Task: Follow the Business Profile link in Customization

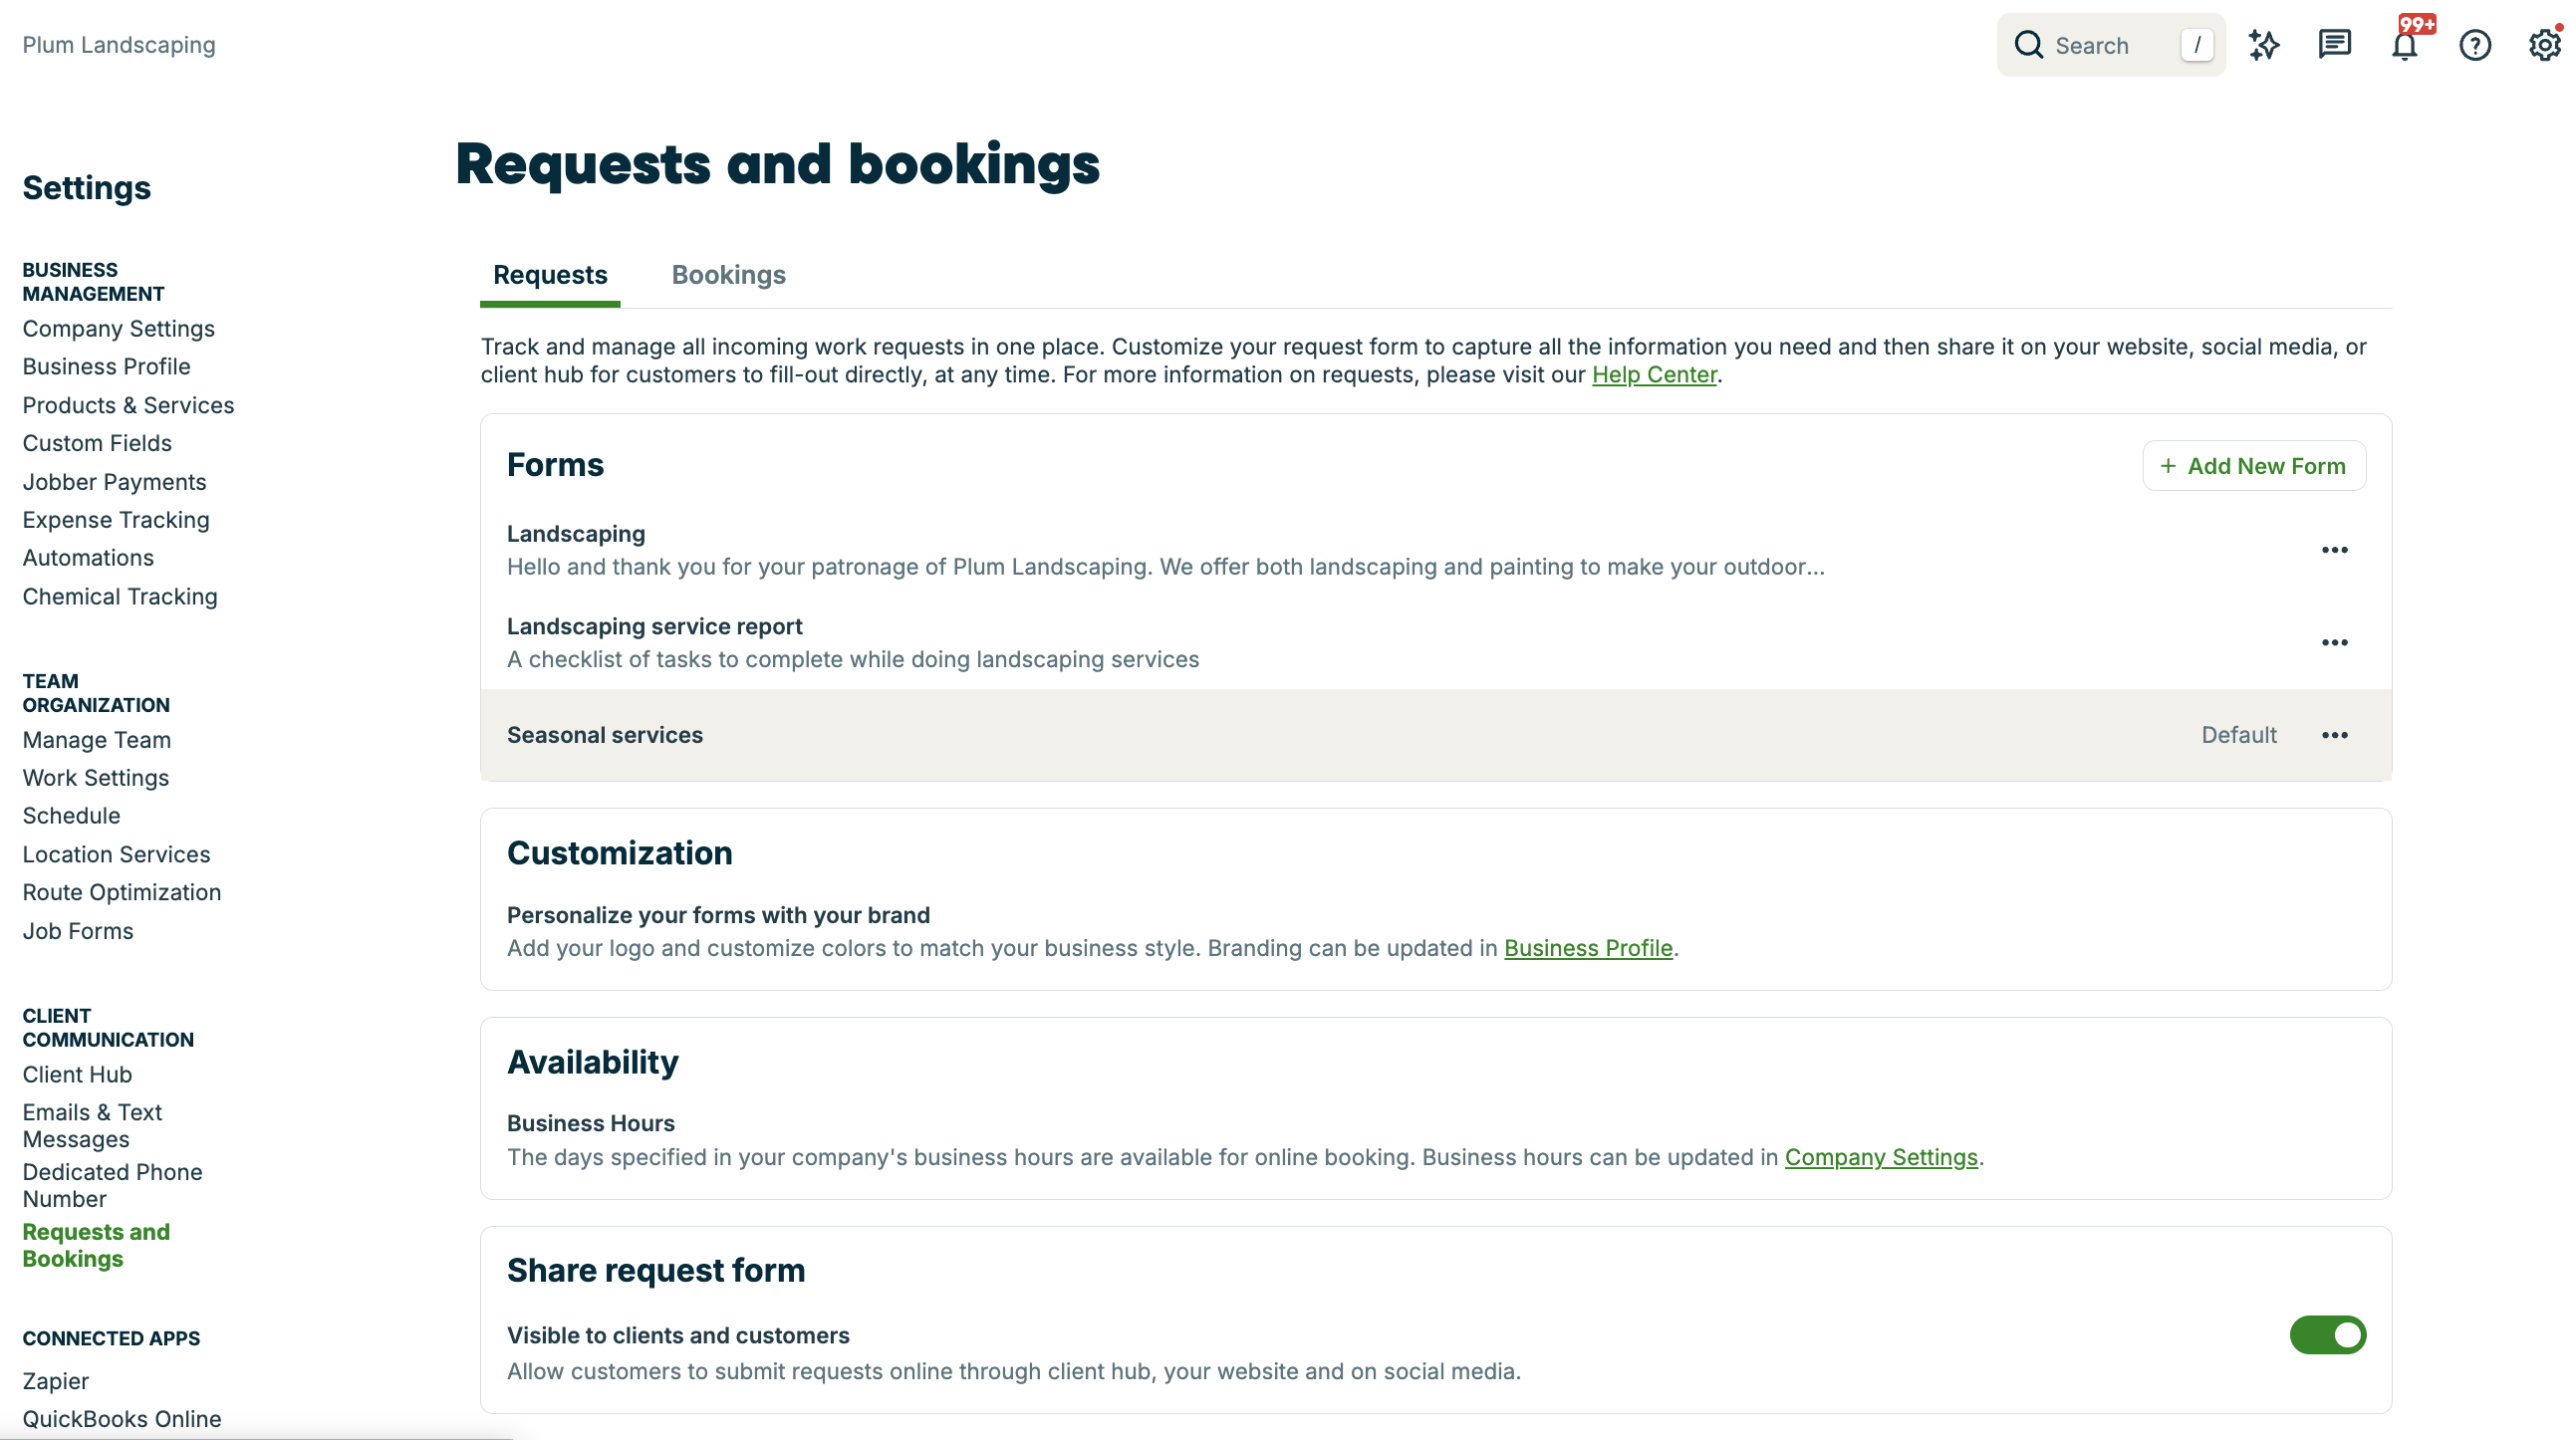Action: coord(1588,948)
